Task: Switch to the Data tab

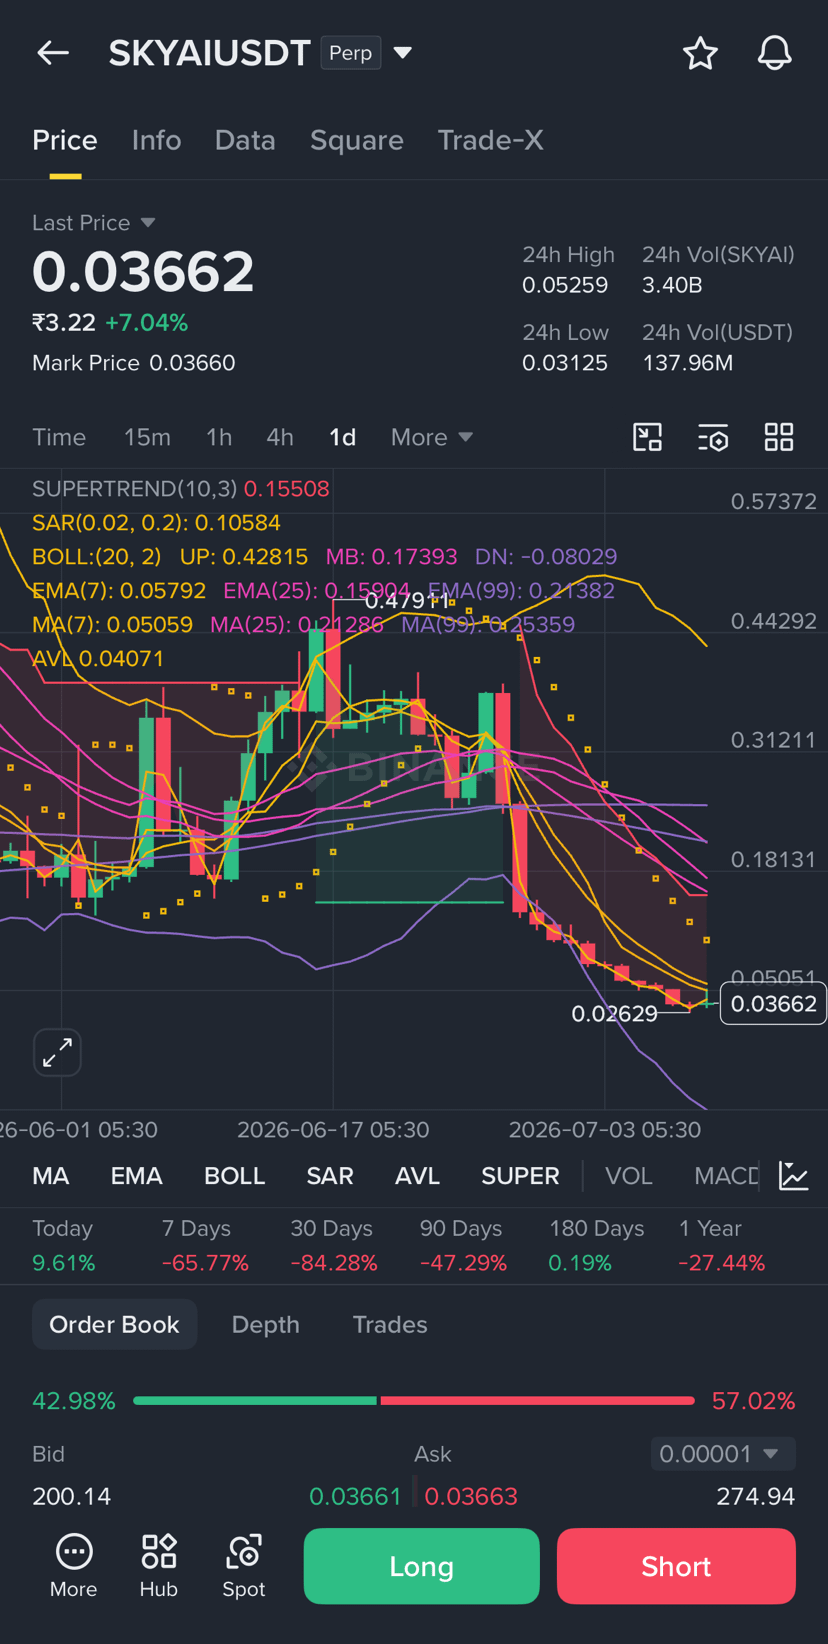Action: tap(245, 140)
